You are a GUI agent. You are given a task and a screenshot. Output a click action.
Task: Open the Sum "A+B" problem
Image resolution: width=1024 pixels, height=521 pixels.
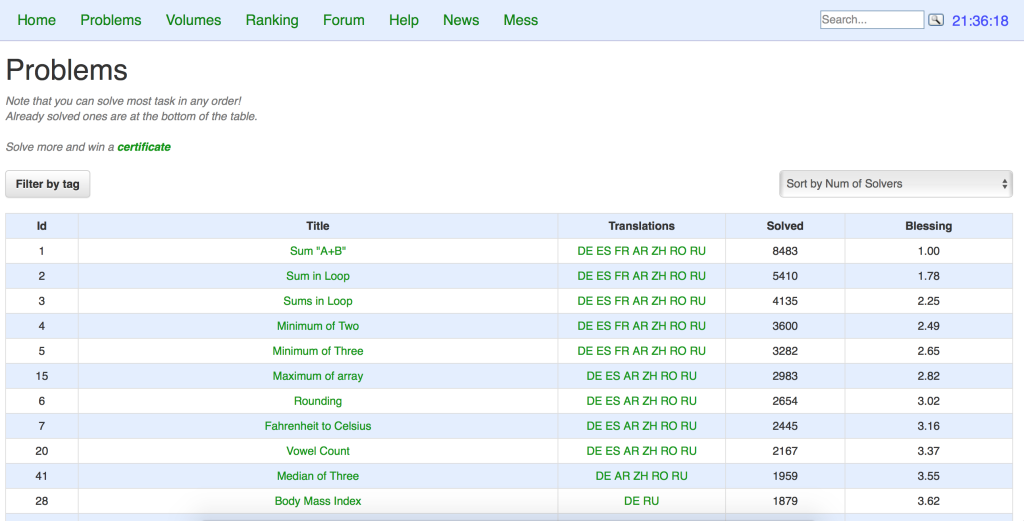pos(318,251)
